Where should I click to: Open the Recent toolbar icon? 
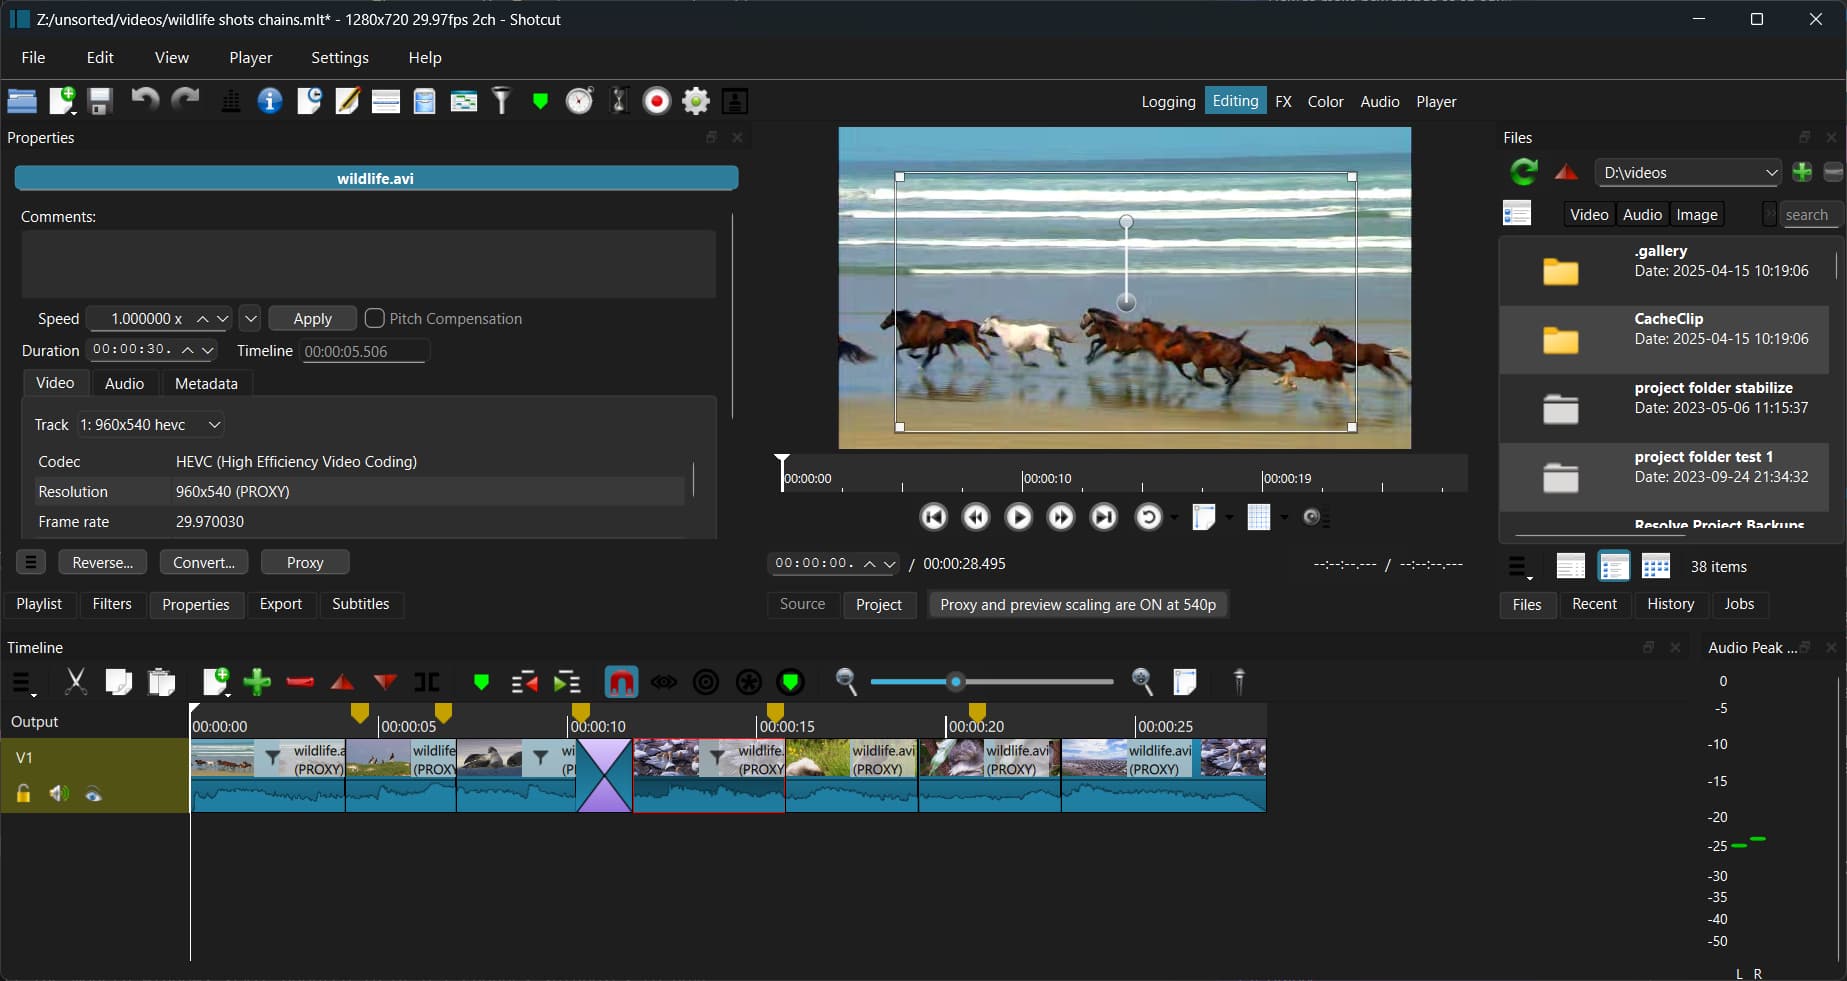coord(309,101)
